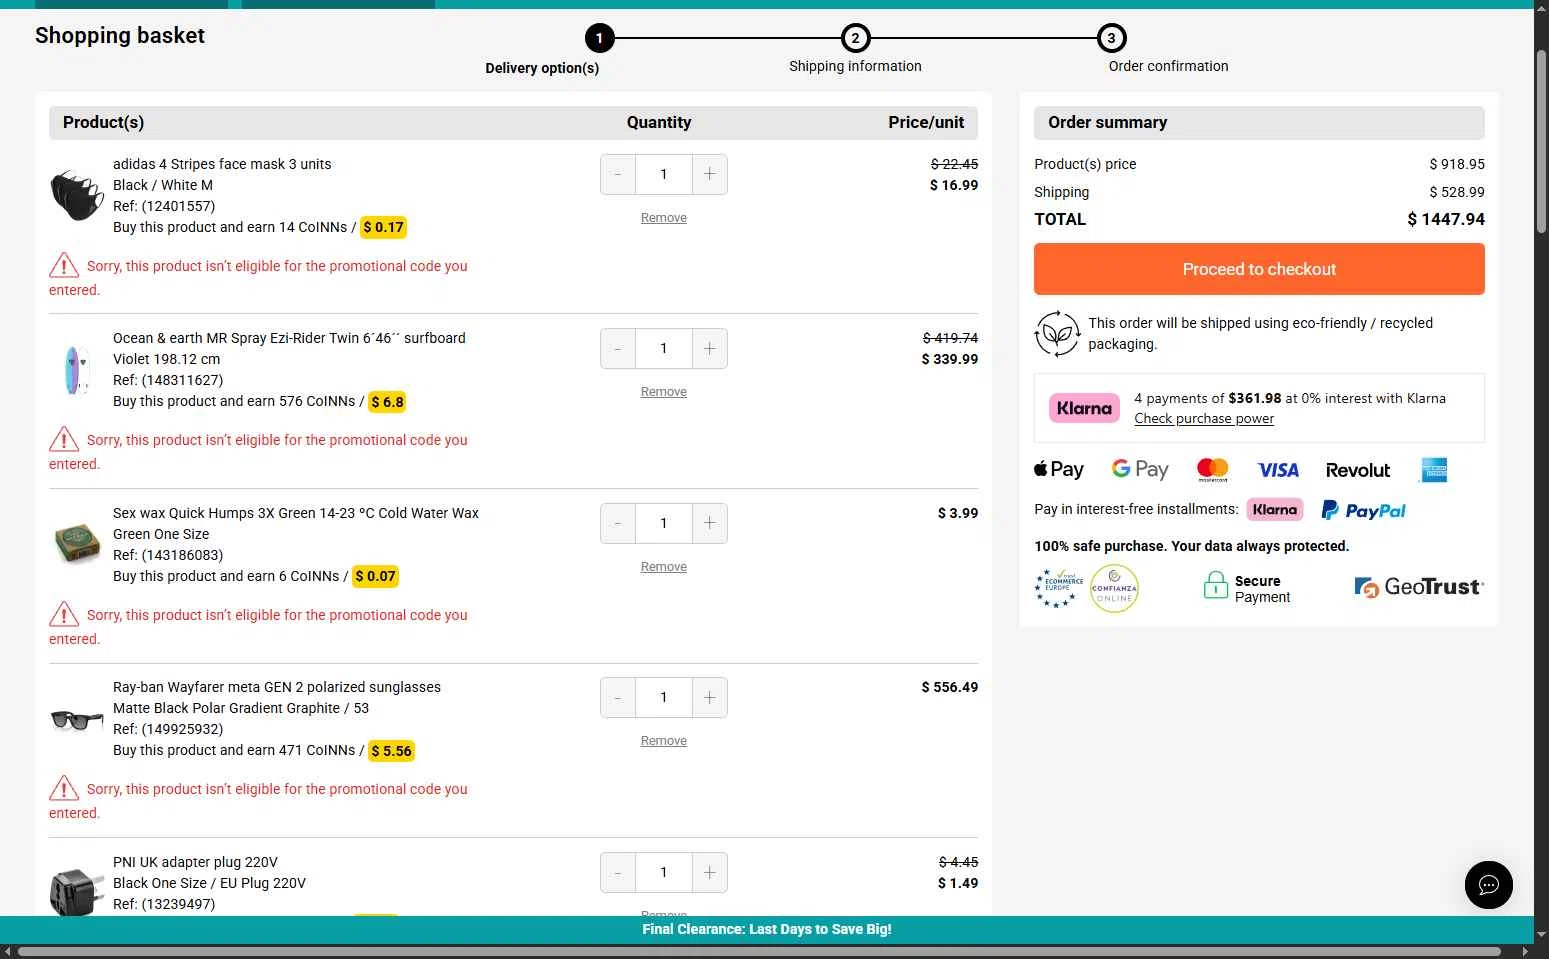The width and height of the screenshot is (1549, 959).
Task: Go to step 2 Shipping information
Action: [855, 39]
